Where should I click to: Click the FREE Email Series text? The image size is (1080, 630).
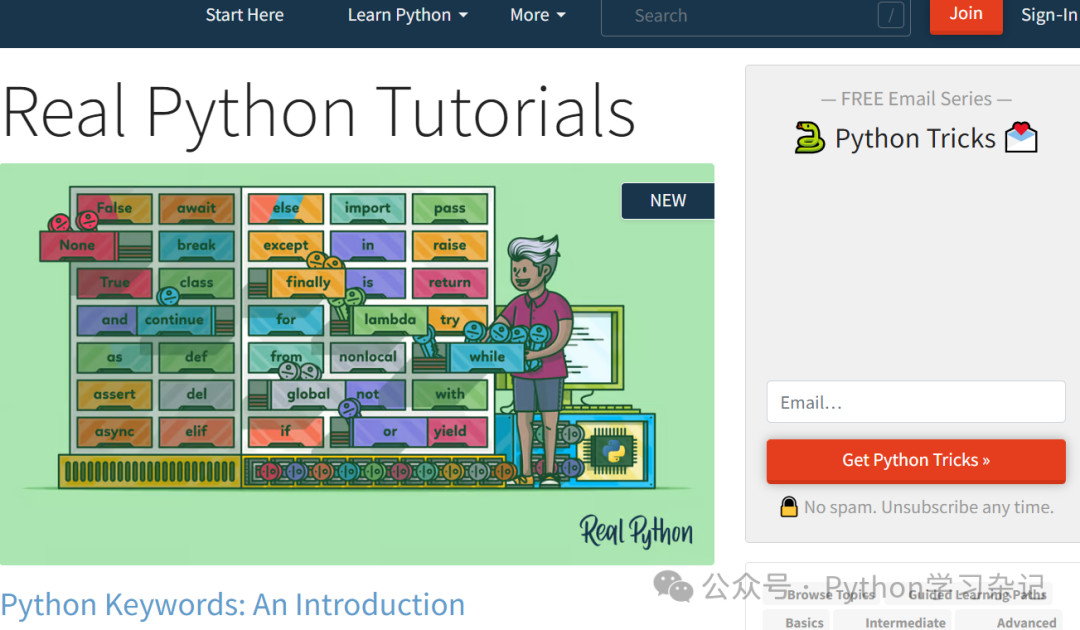[916, 99]
